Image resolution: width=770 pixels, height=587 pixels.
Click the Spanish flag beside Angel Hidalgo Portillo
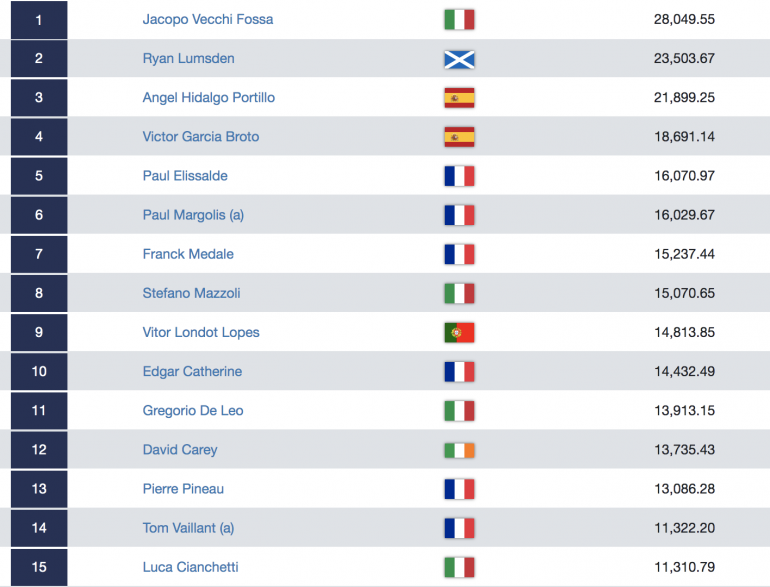click(459, 98)
